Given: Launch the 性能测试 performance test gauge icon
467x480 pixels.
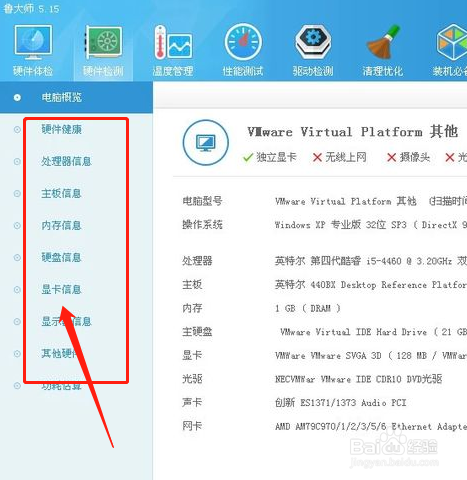Looking at the screenshot, I should [x=243, y=50].
